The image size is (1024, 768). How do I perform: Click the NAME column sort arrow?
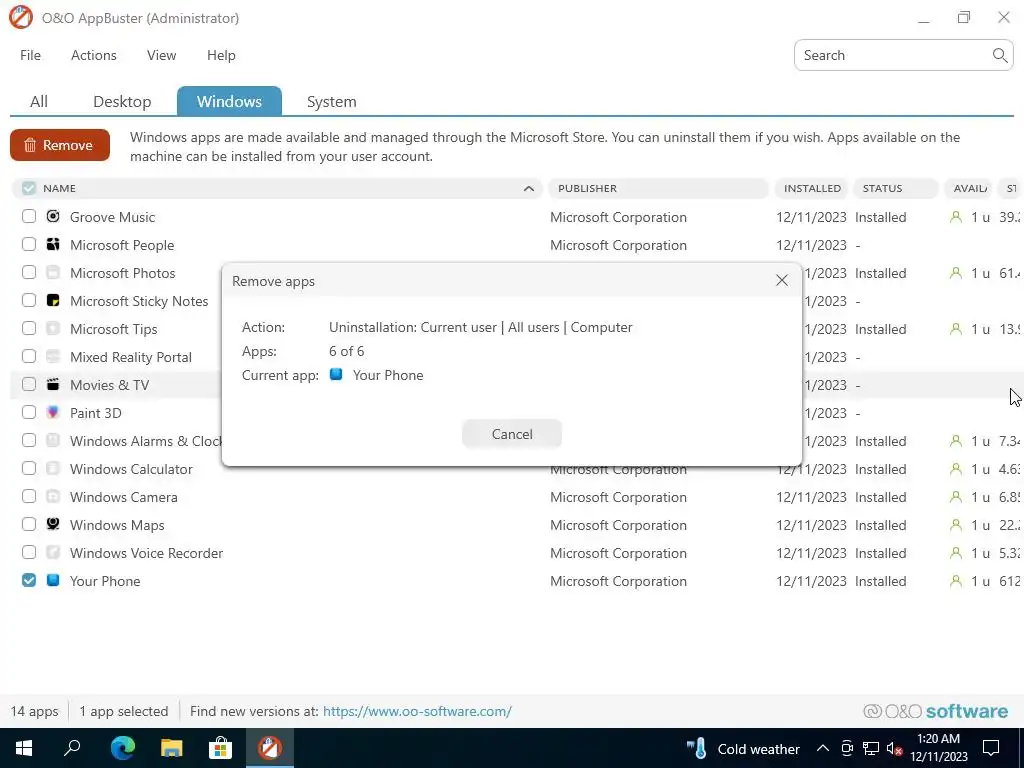[x=528, y=189]
